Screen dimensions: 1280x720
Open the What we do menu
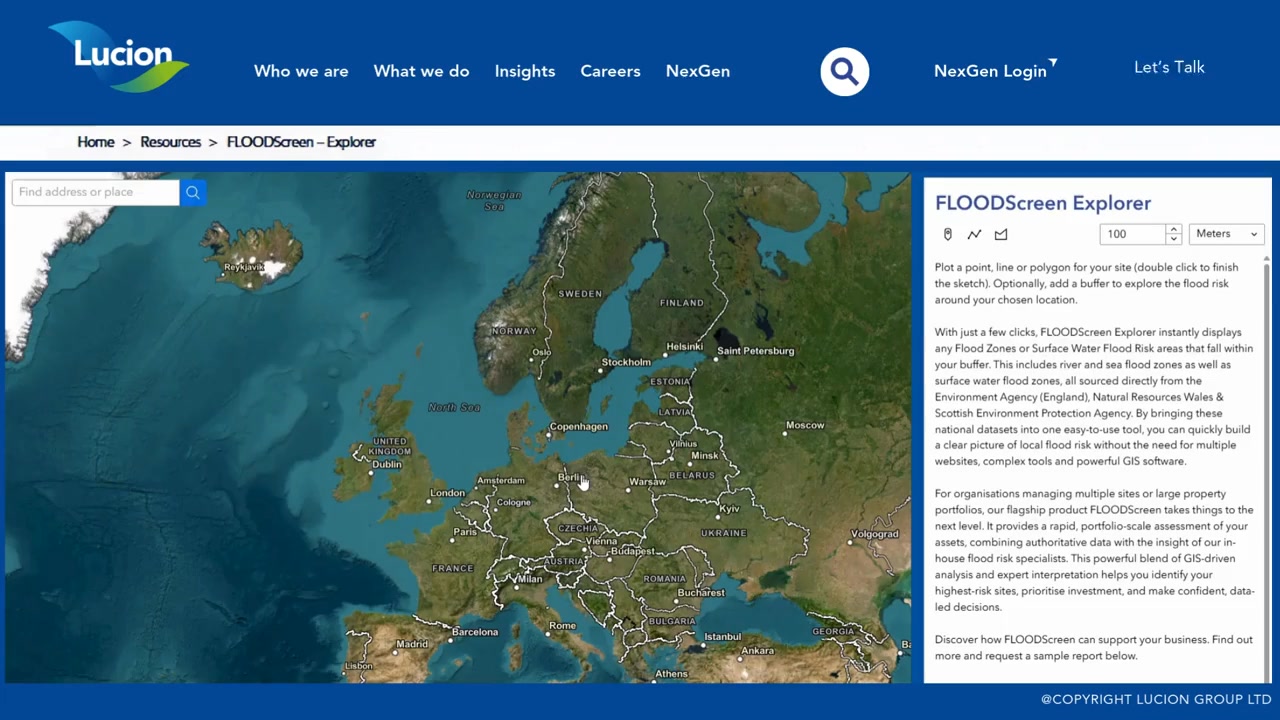pyautogui.click(x=421, y=71)
